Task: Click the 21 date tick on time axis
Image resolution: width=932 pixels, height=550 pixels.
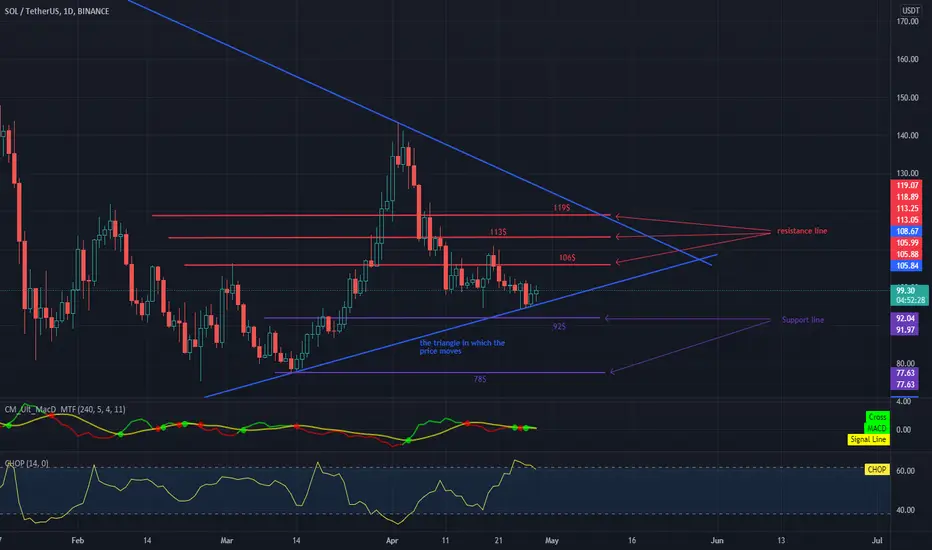Action: [498, 540]
